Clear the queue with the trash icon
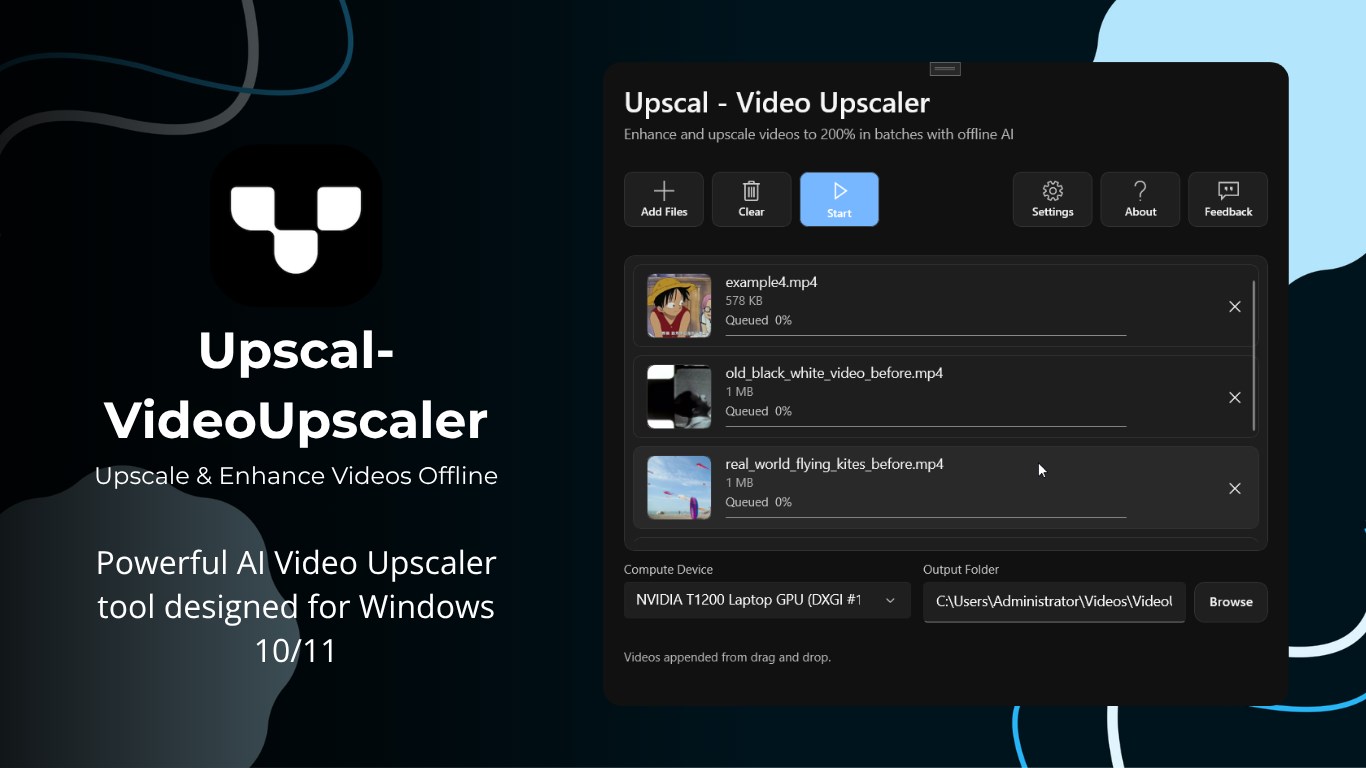The width and height of the screenshot is (1366, 768). (x=751, y=199)
